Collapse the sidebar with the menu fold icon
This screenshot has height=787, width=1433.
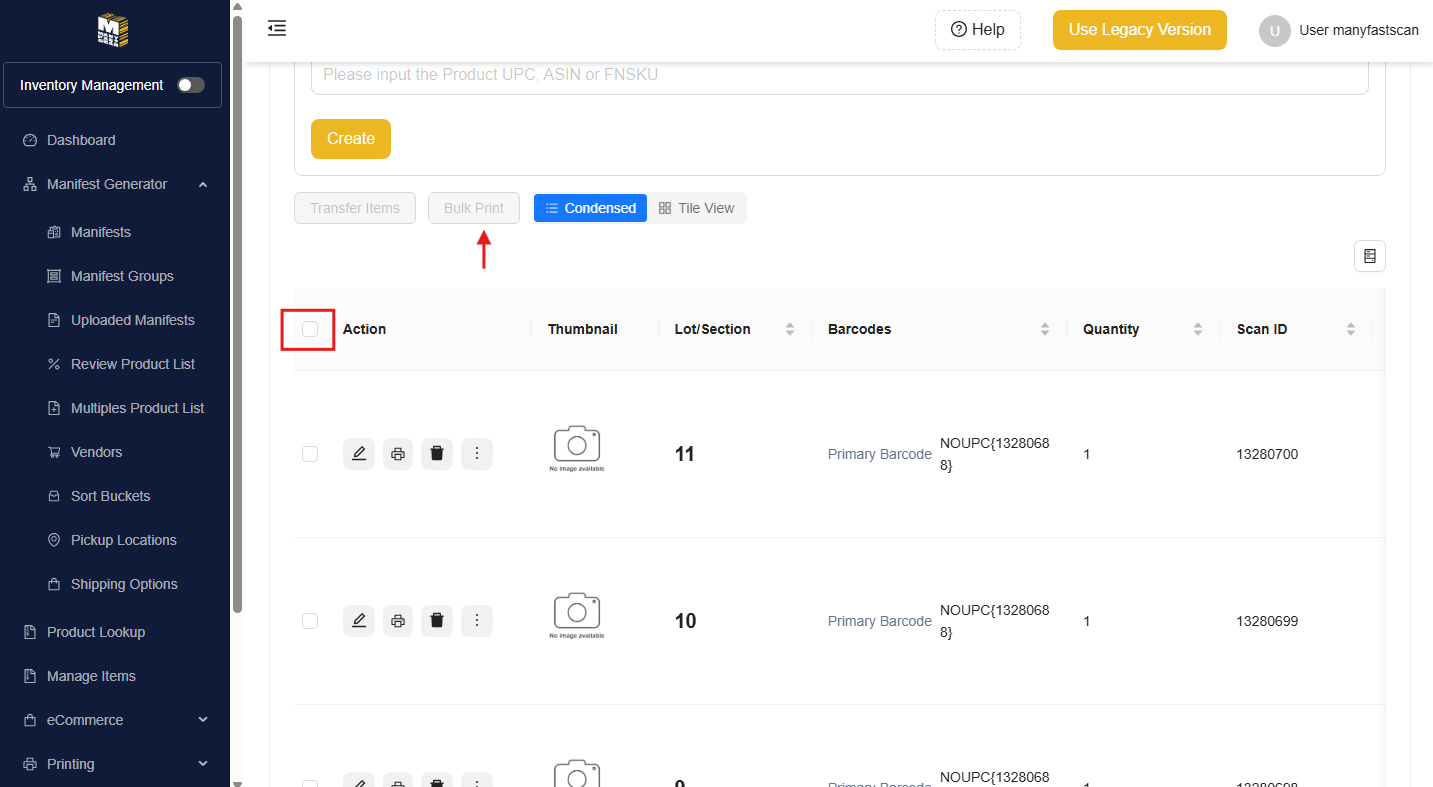[x=277, y=29]
